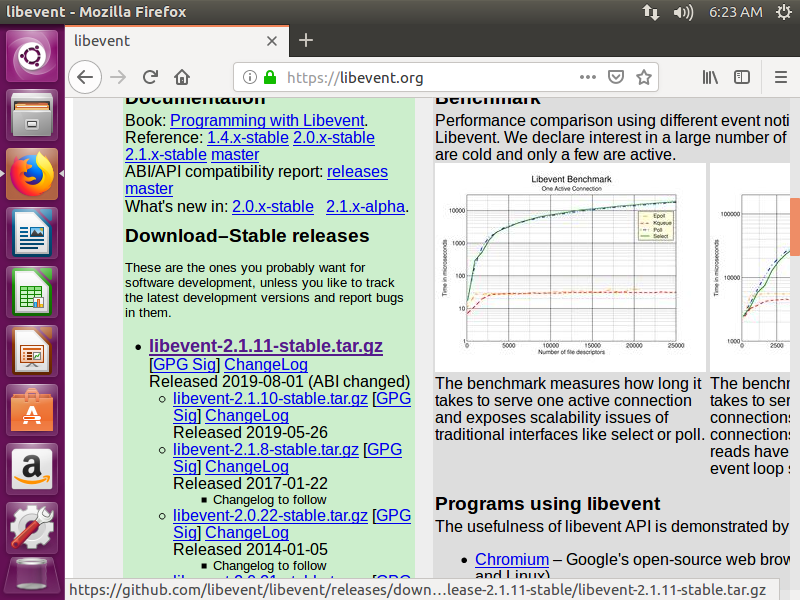The width and height of the screenshot is (800, 600).
Task: Close the libevent tab
Action: (272, 41)
